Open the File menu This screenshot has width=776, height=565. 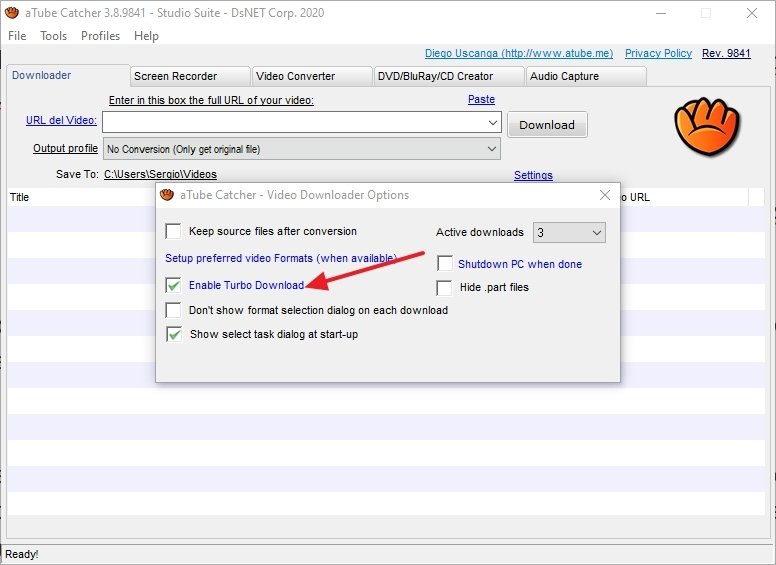tap(17, 36)
